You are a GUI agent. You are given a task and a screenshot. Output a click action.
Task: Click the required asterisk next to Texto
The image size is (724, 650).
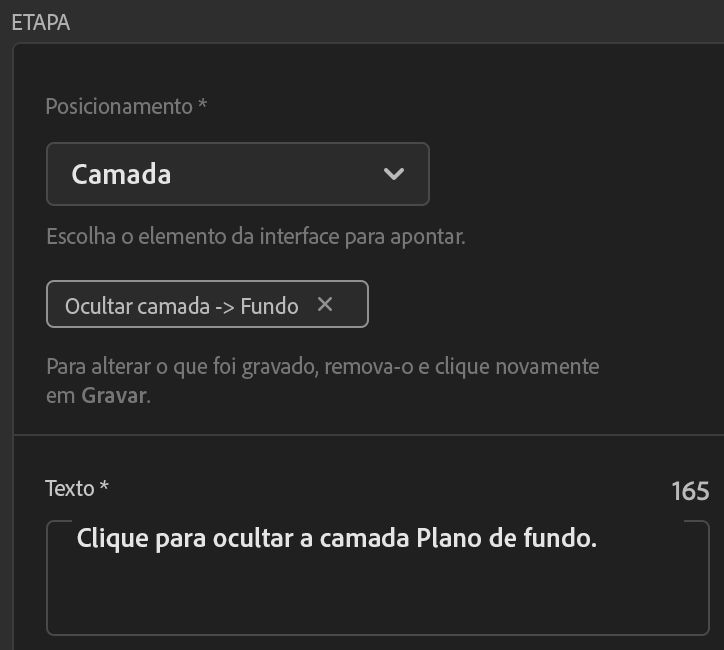point(104,487)
